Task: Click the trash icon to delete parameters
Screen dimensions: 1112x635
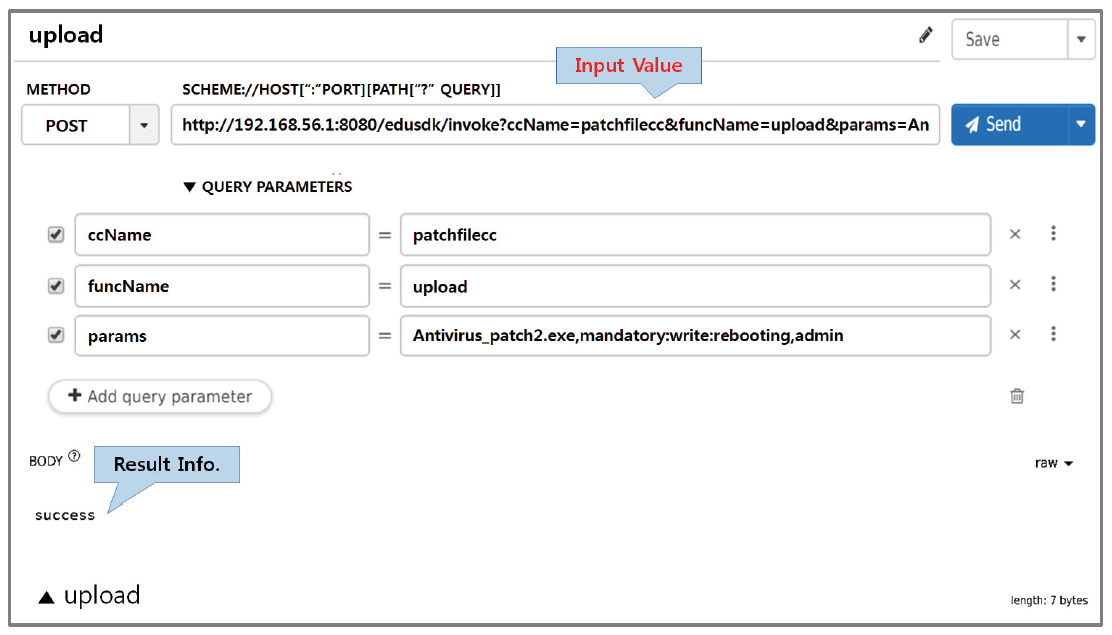Action: click(1017, 396)
